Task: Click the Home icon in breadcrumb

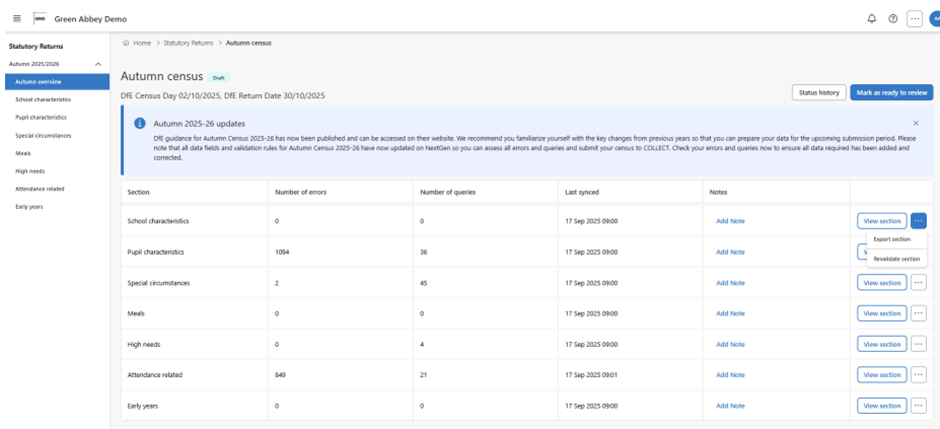Action: point(125,43)
